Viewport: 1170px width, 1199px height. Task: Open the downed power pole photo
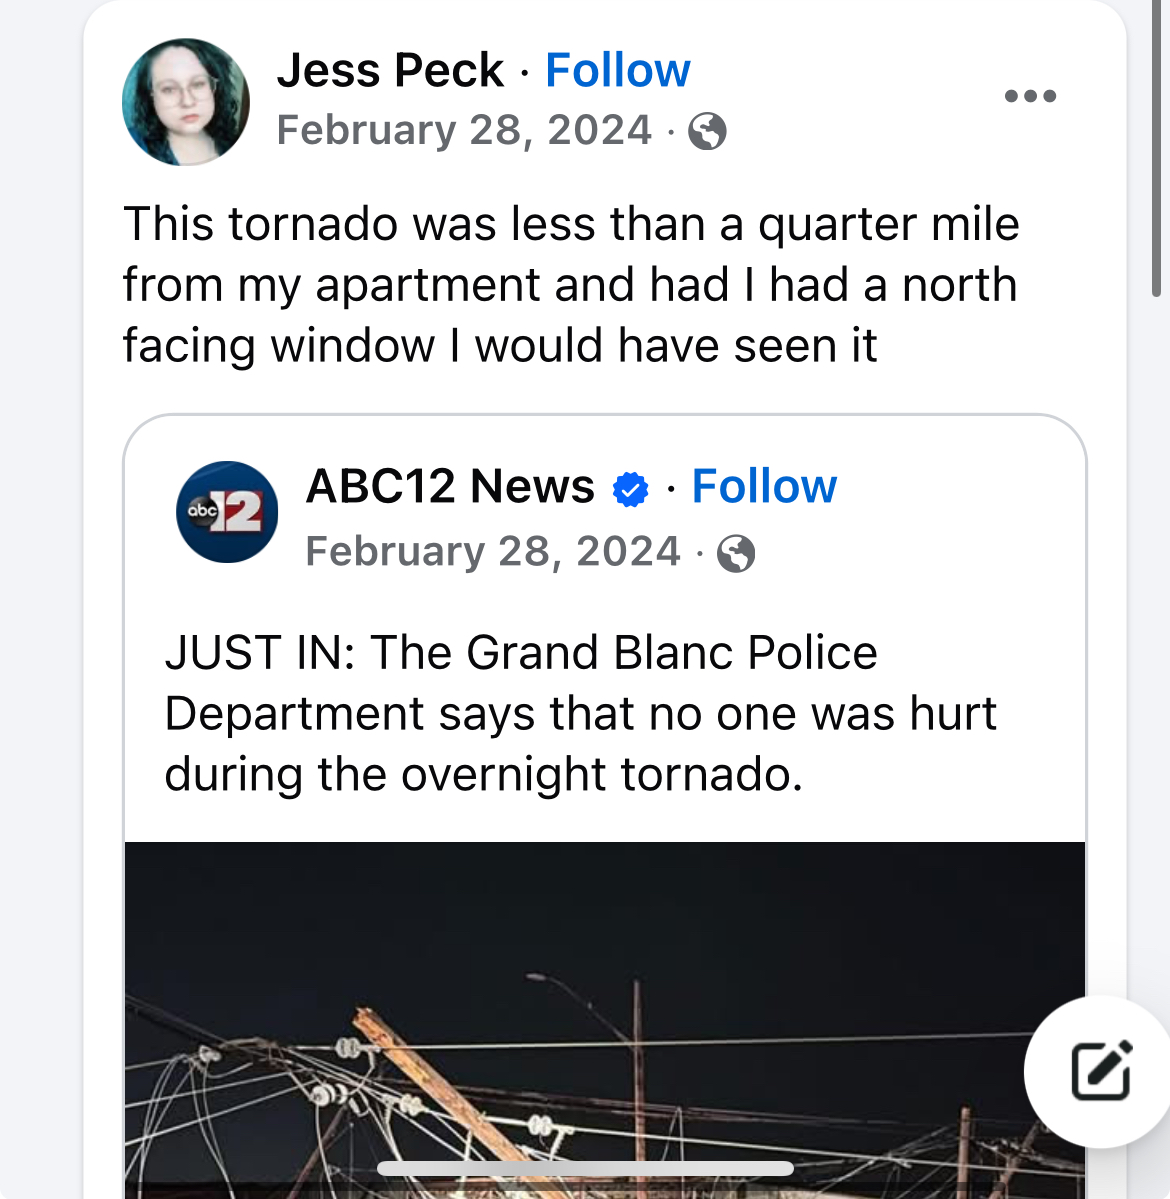[x=605, y=1020]
